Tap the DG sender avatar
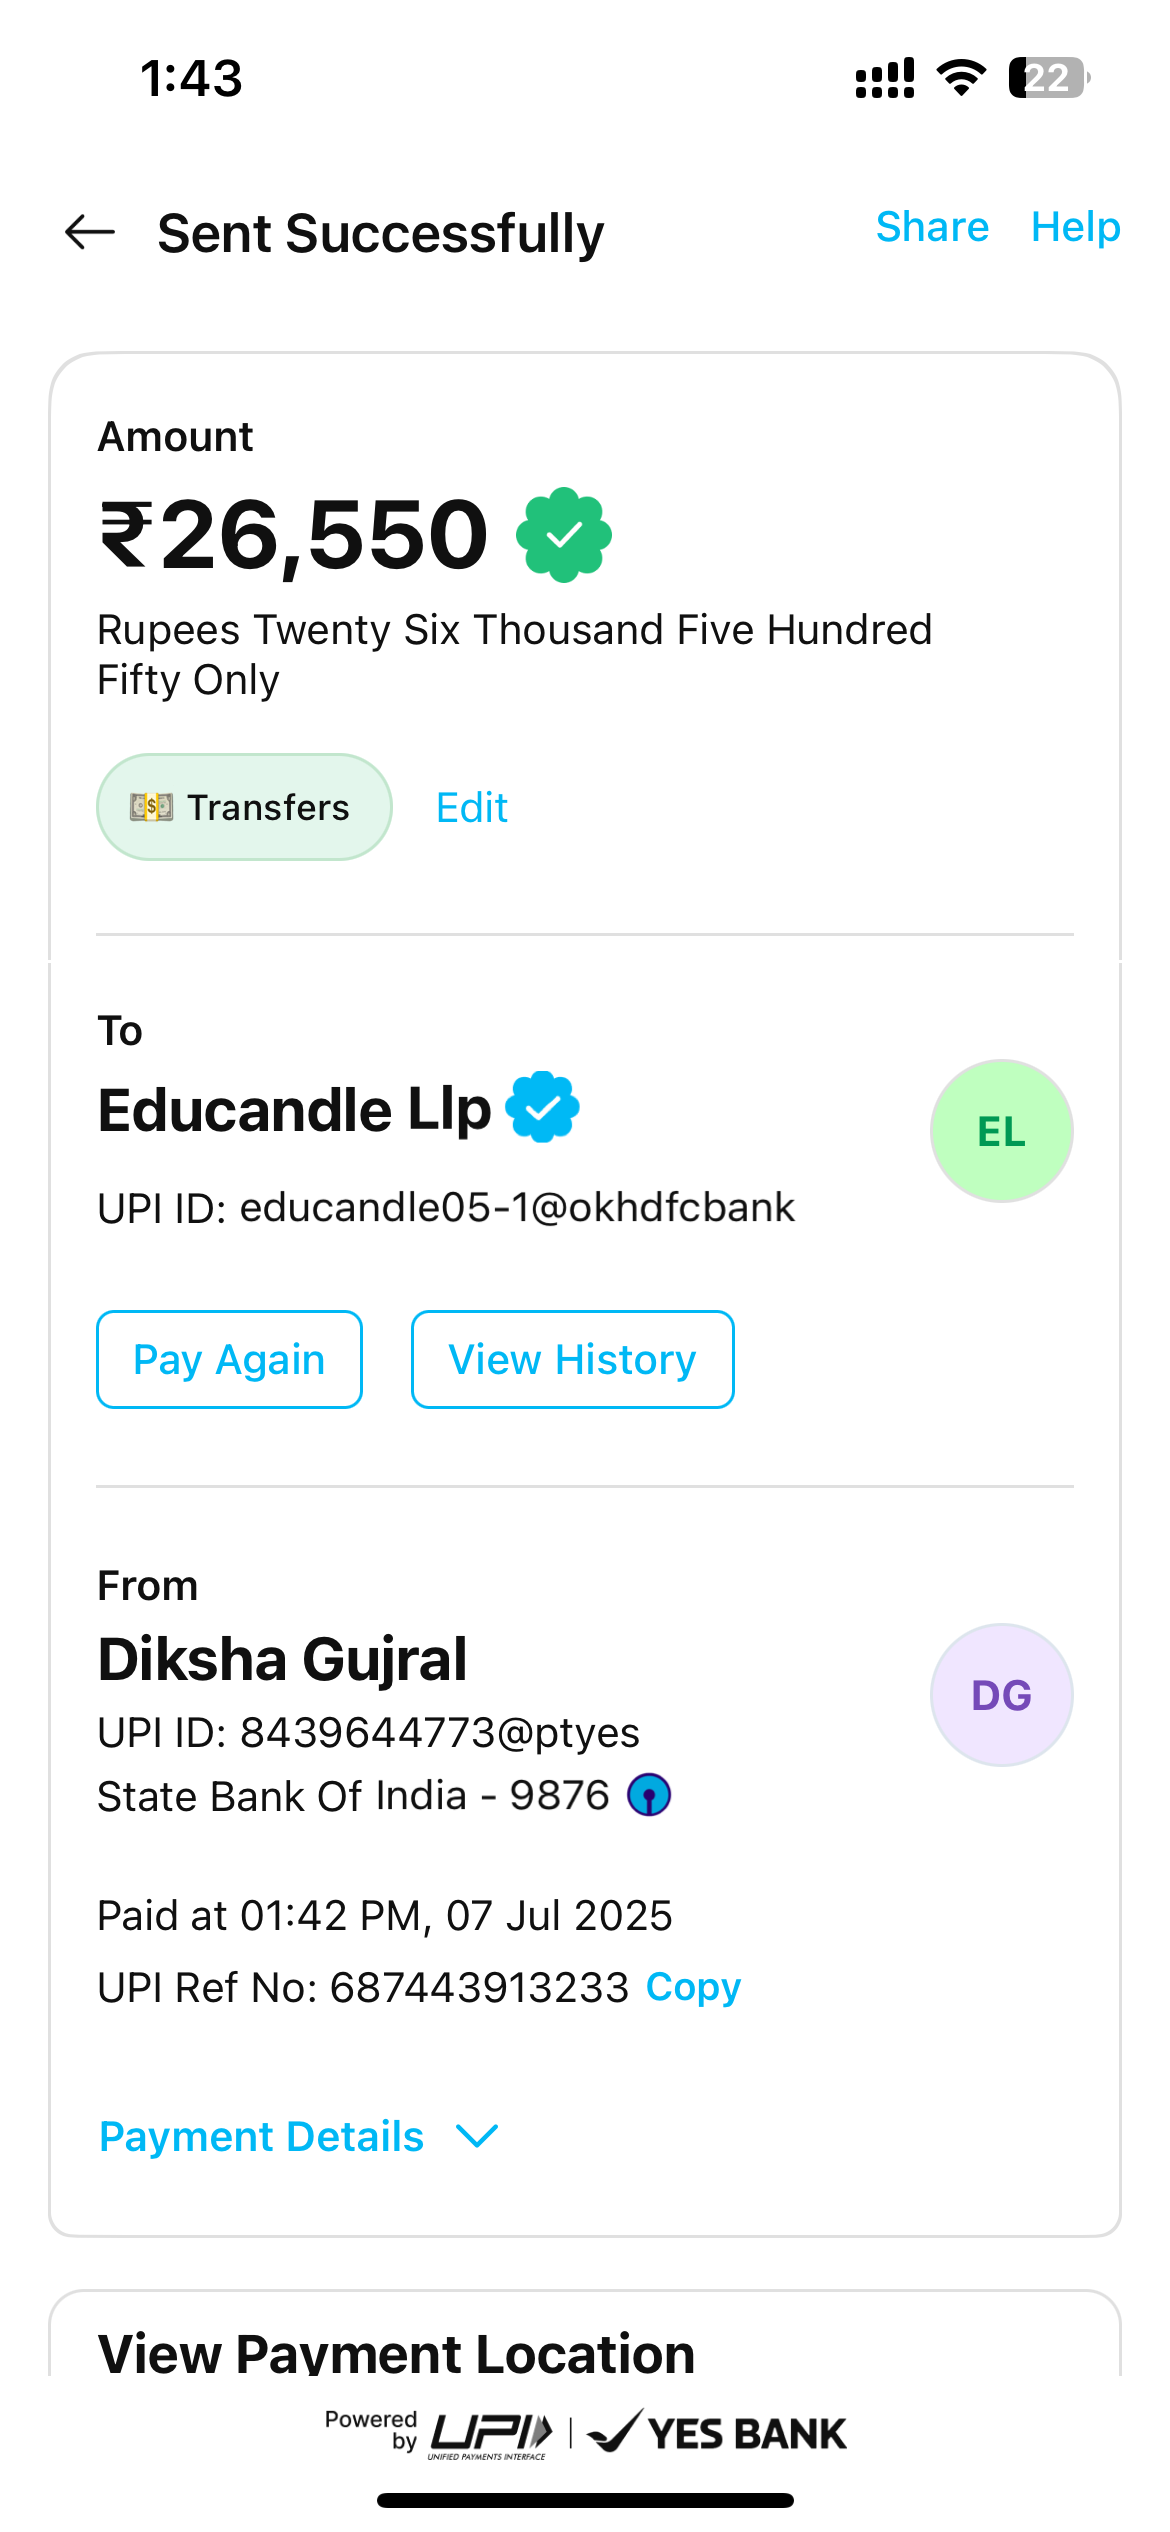The image size is (1170, 2532). point(1001,1695)
